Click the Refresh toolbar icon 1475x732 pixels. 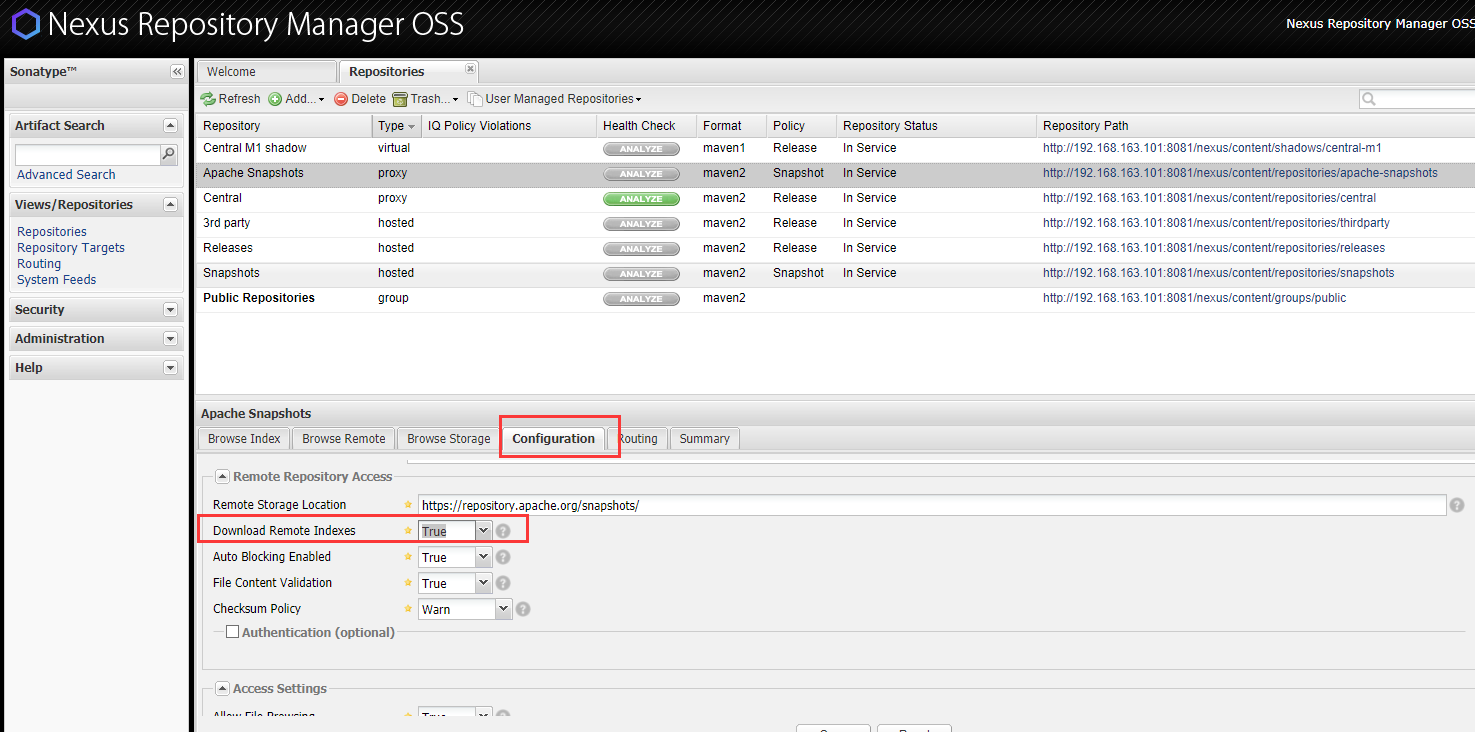coord(208,99)
